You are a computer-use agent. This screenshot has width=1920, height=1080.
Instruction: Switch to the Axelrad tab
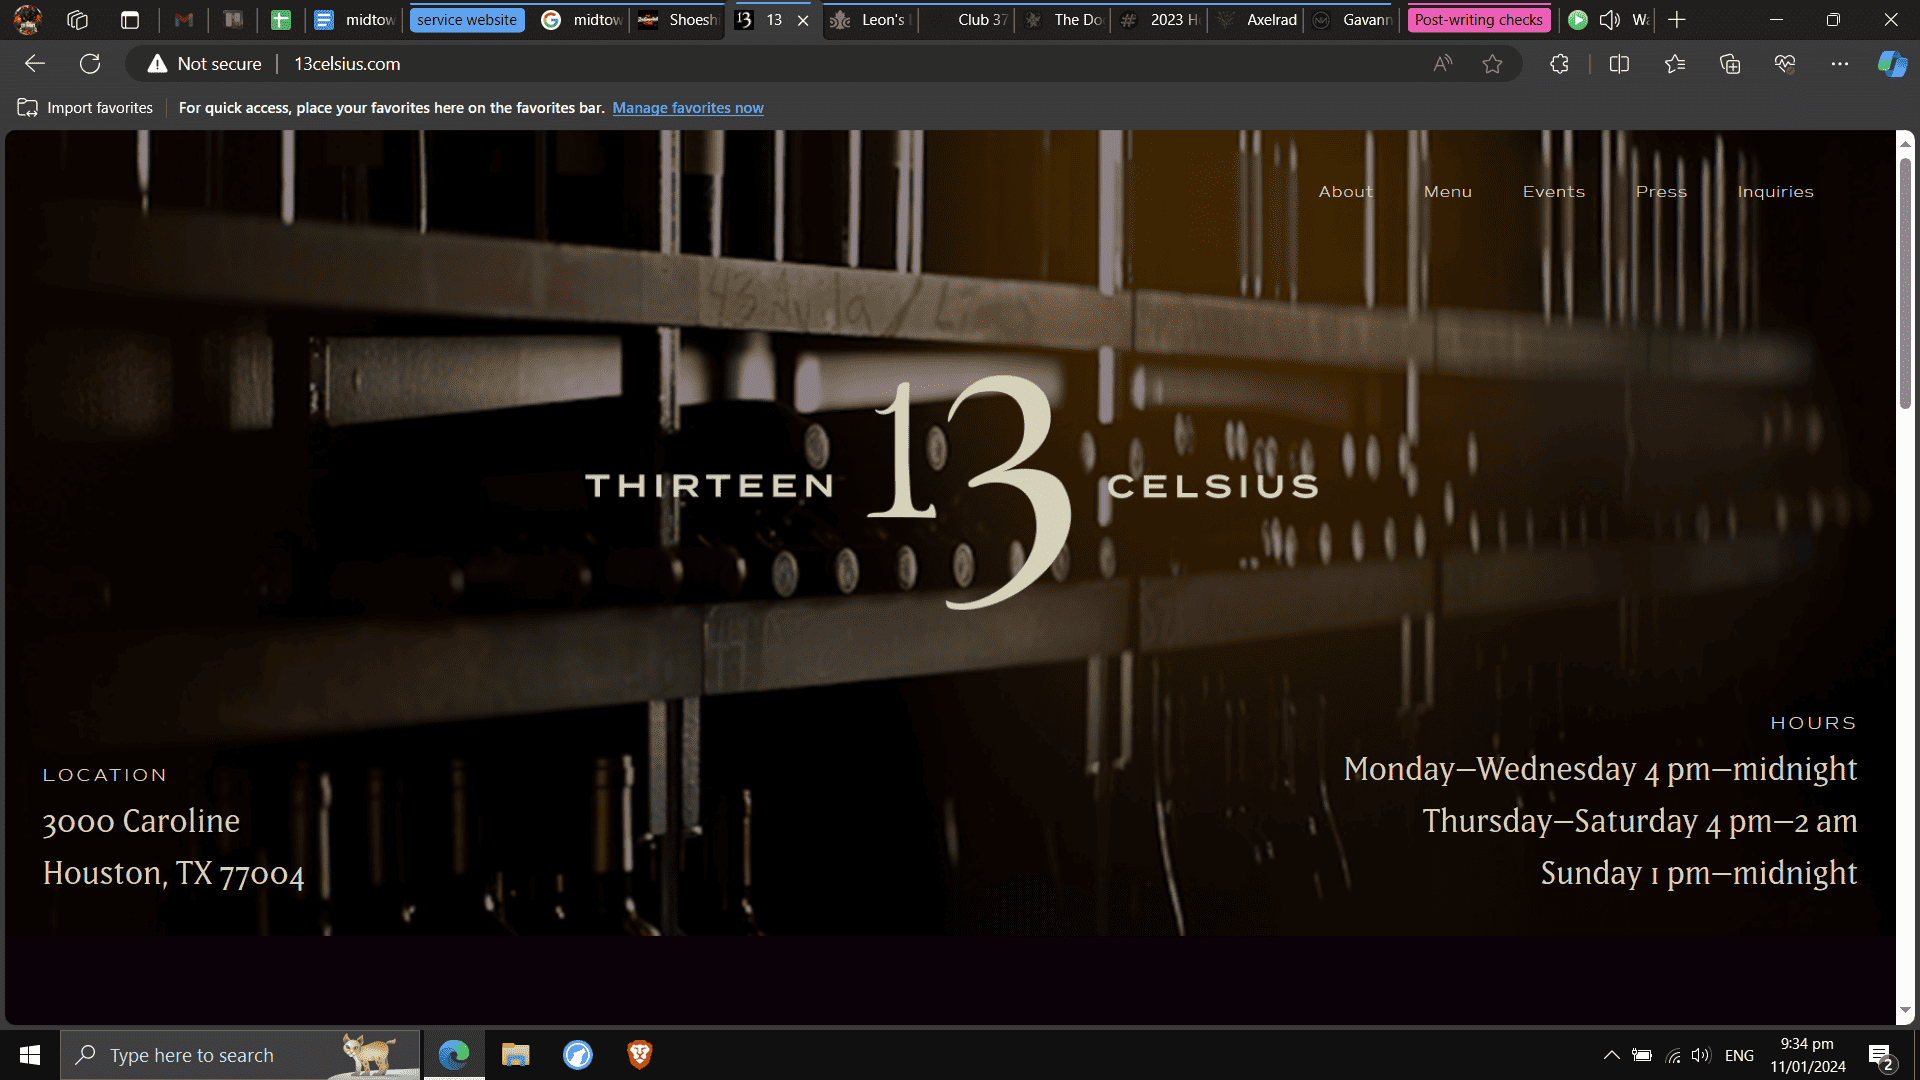1258,19
